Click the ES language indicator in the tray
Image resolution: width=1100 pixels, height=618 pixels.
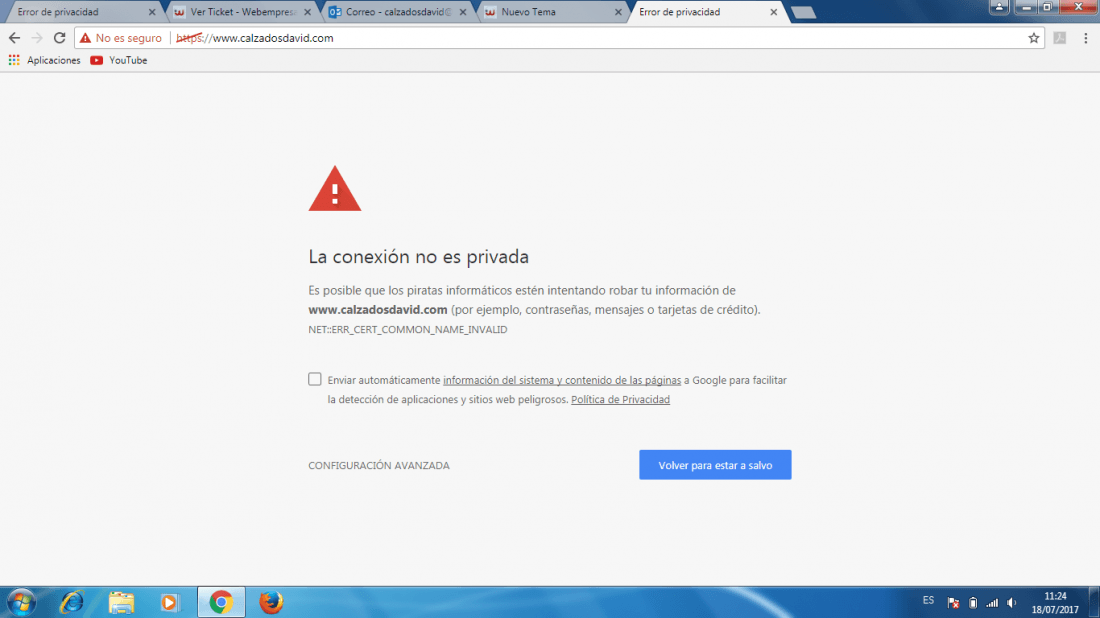pyautogui.click(x=928, y=600)
